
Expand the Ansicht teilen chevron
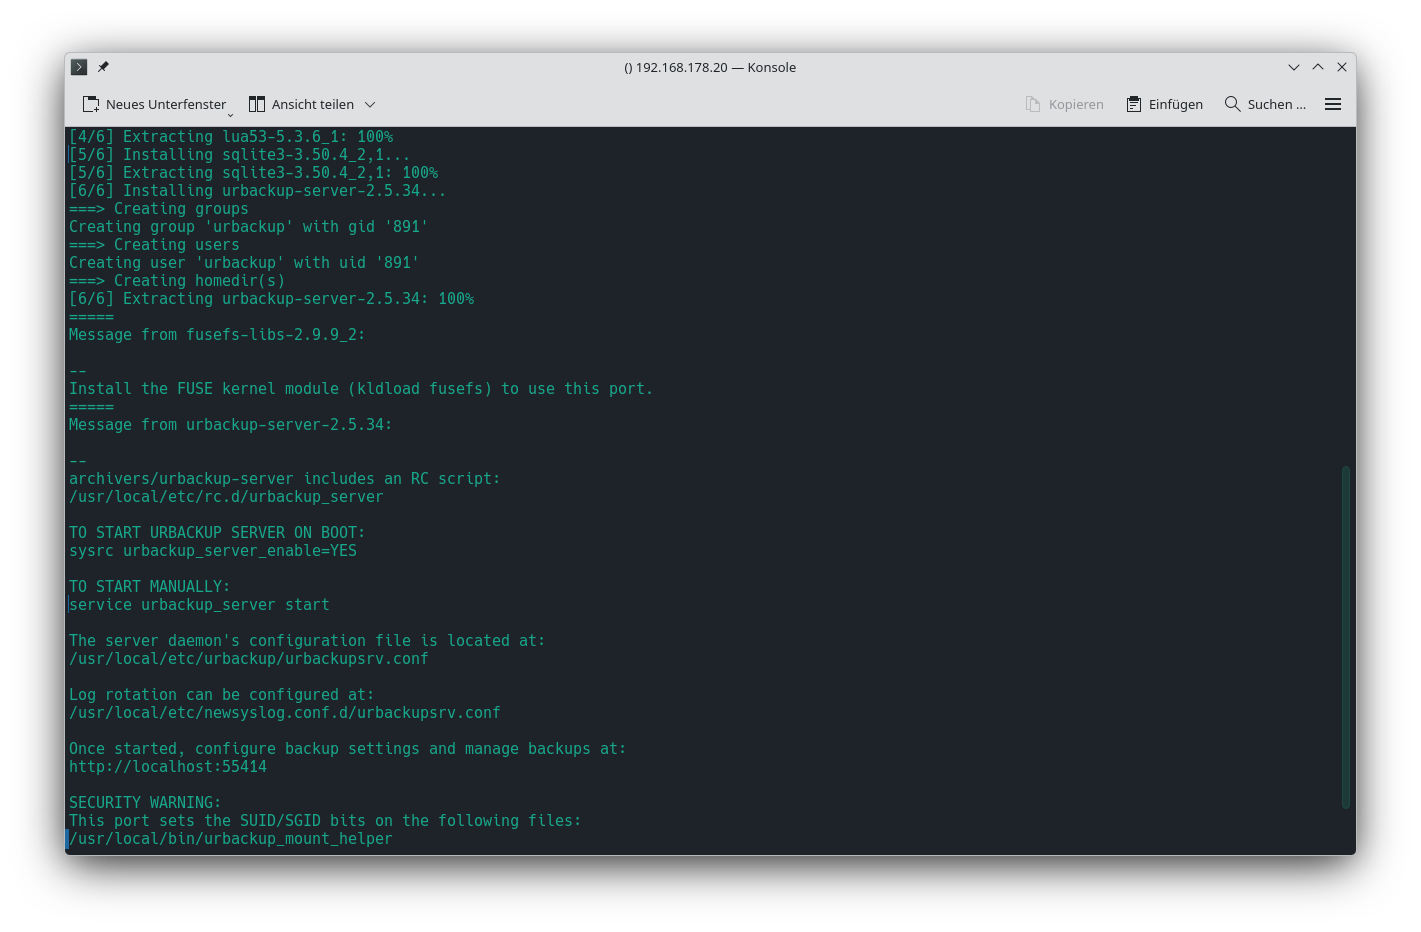pos(370,104)
